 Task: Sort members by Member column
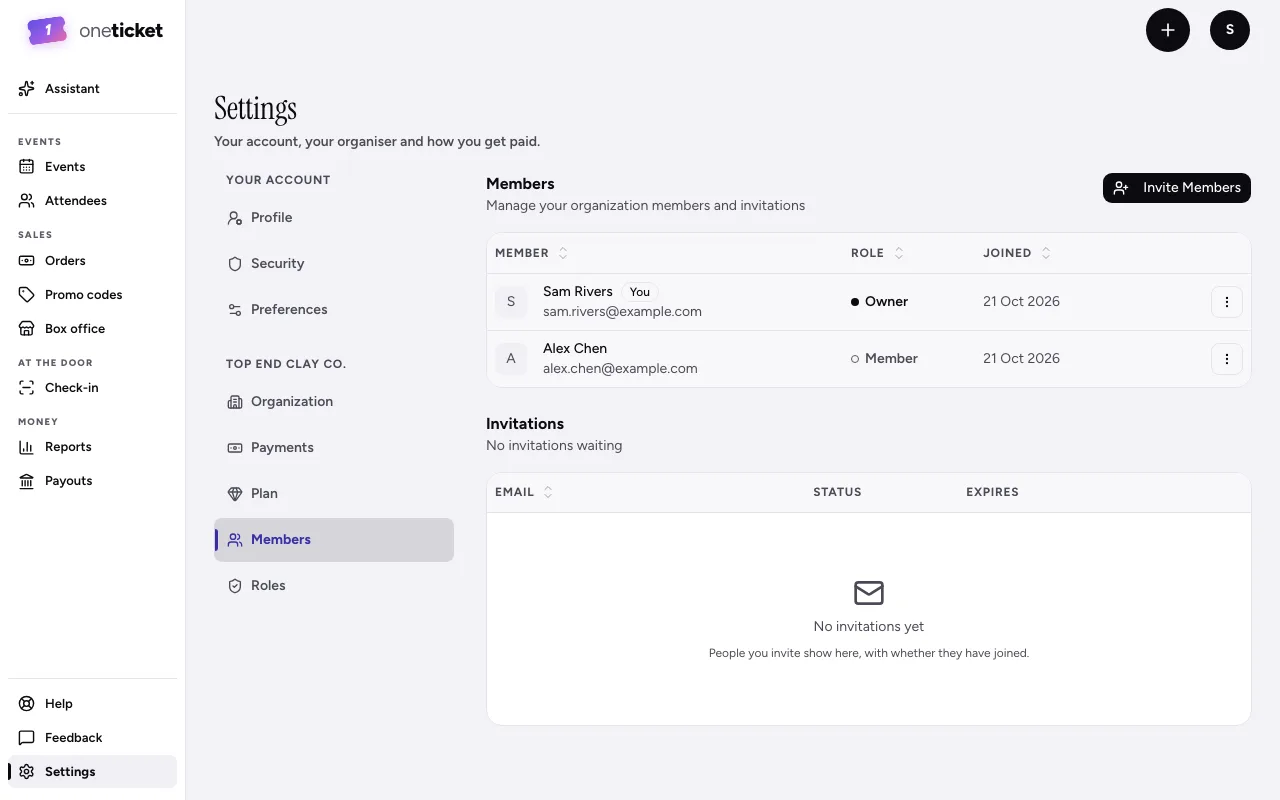[x=531, y=253]
